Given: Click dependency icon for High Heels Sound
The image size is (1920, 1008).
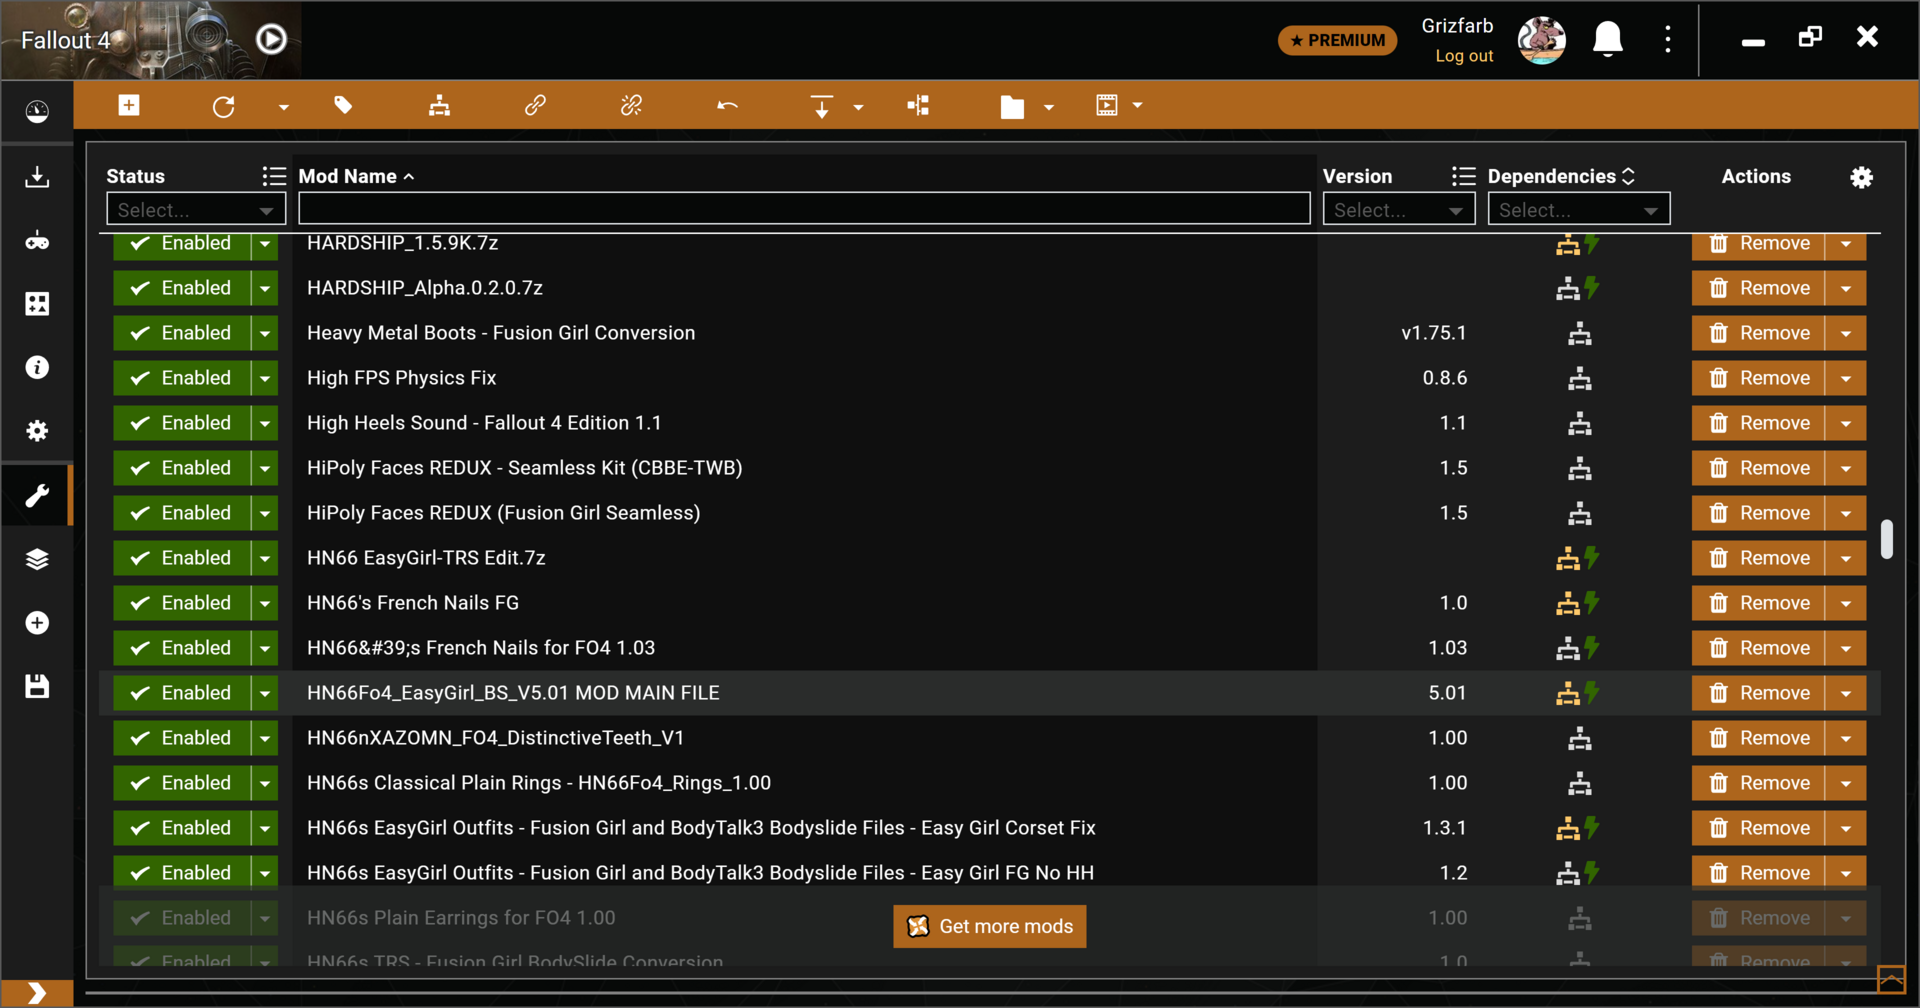Looking at the screenshot, I should 1579,423.
